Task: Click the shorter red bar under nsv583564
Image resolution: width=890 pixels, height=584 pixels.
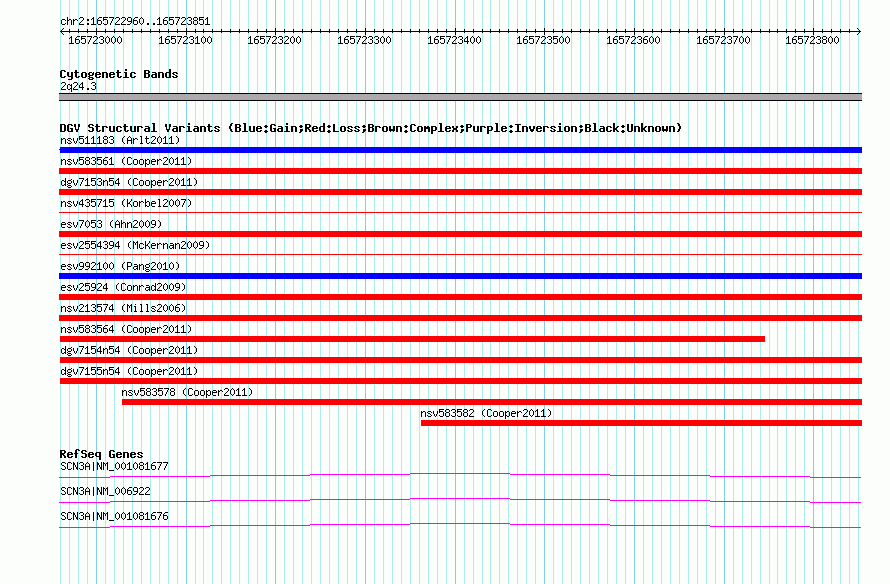Action: coord(412,339)
